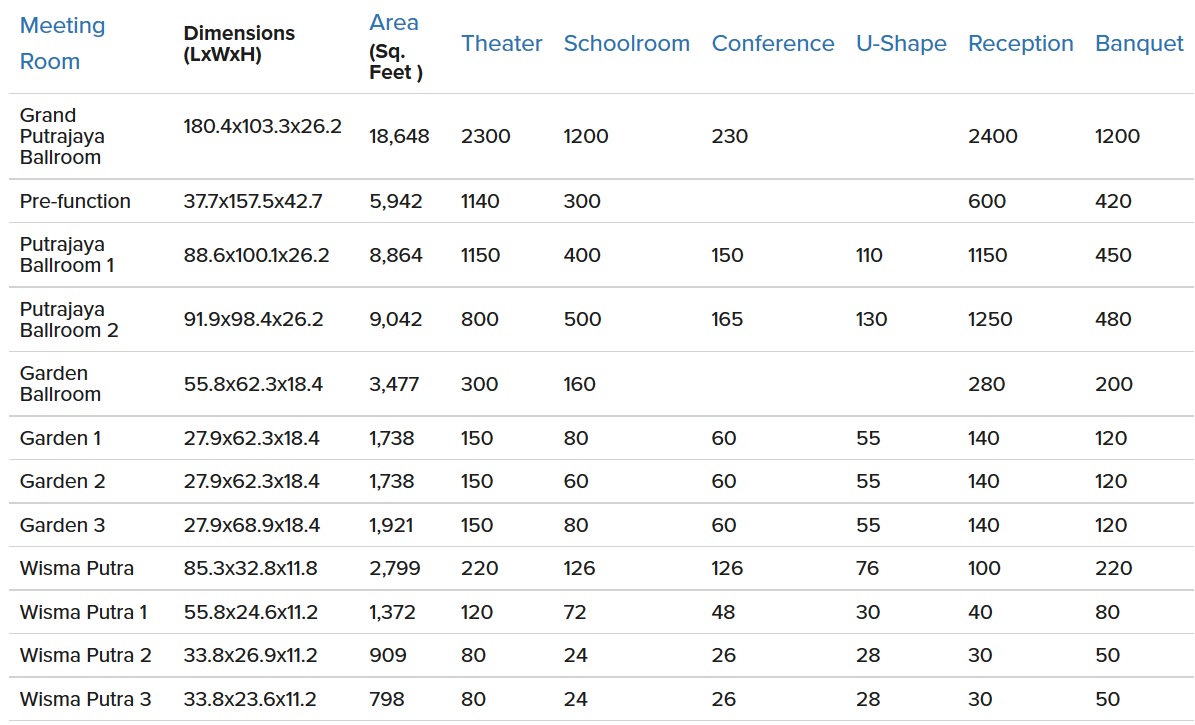
Task: Click the Dimensions (LxWxH) header
Action: (x=239, y=44)
